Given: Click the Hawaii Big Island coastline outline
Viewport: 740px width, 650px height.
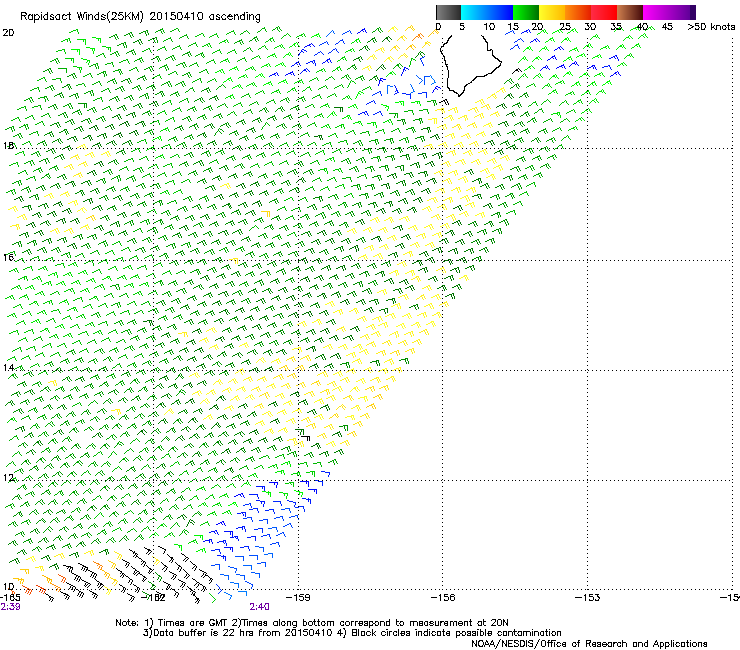Looking at the screenshot, I should pos(470,65).
